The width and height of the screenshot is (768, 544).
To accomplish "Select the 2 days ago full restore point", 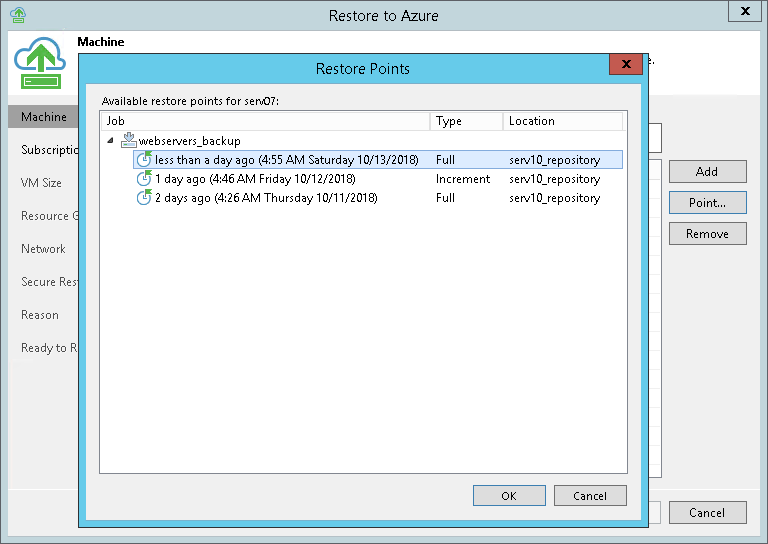I will tap(266, 198).
